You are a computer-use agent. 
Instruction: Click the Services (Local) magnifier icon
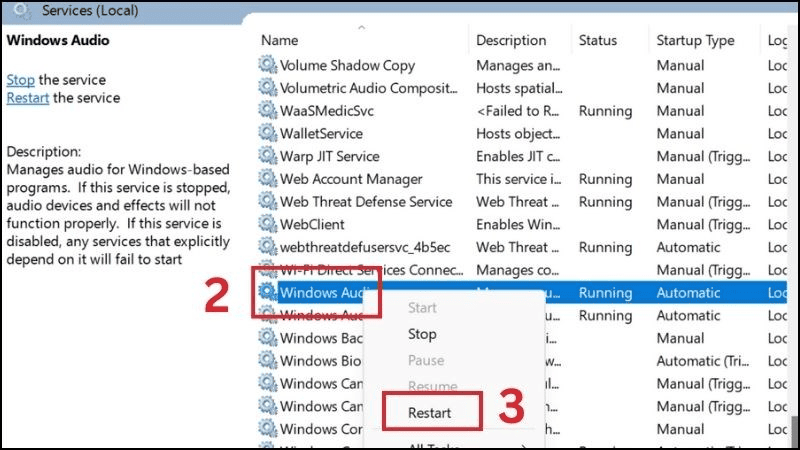point(16,9)
